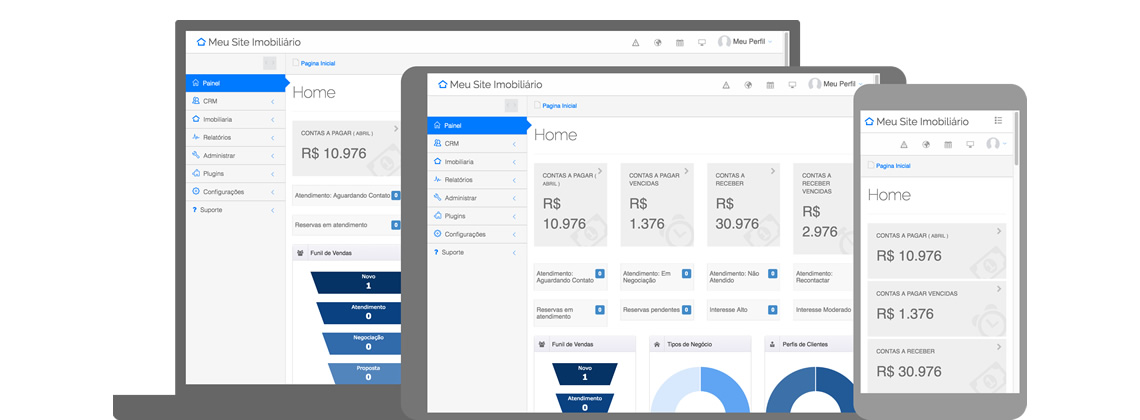Click the Meu Site Imobiliário title on tablet

[x=495, y=85]
